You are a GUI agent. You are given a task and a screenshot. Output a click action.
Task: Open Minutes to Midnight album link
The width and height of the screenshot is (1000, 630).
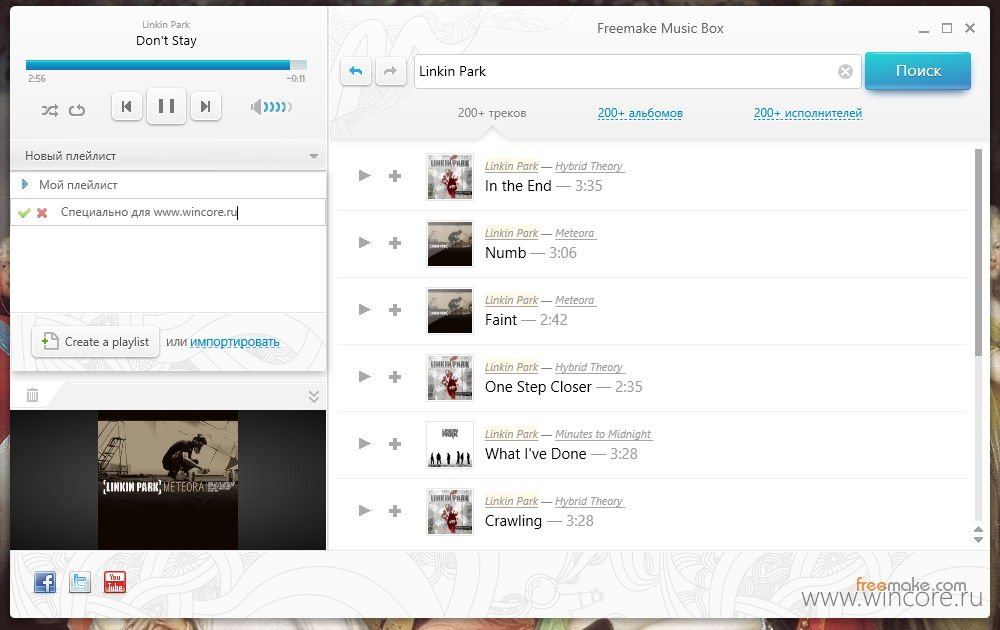(603, 434)
